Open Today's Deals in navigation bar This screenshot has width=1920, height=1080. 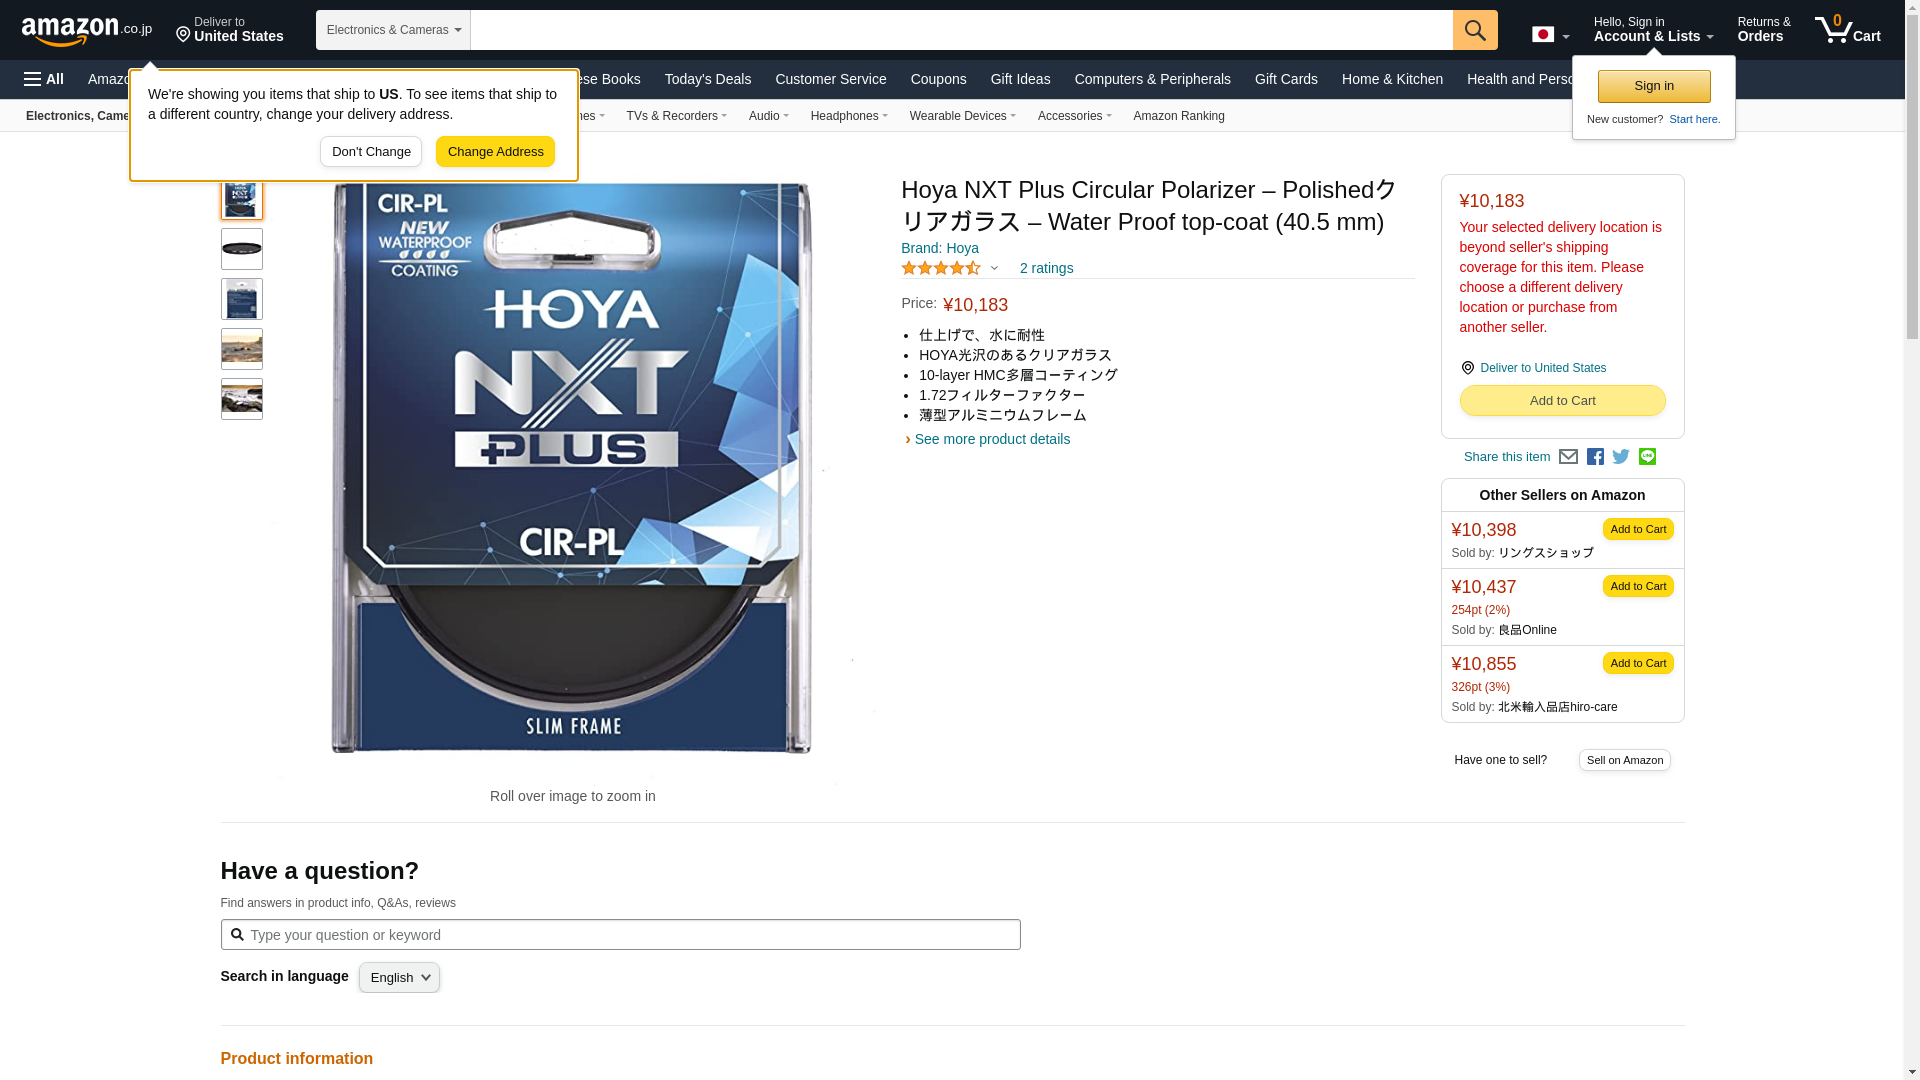[707, 79]
